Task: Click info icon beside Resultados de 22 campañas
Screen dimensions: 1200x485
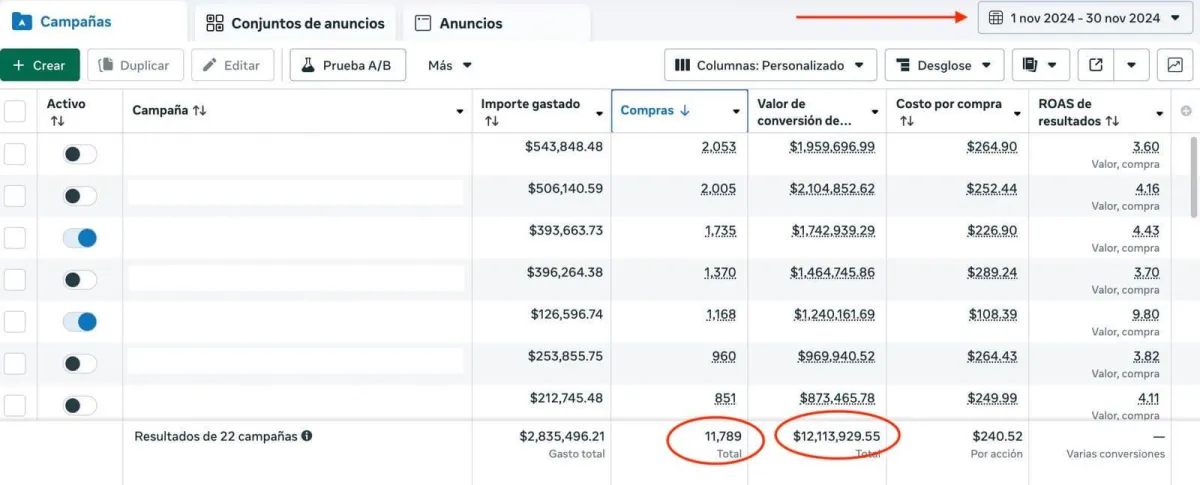Action: (x=307, y=436)
